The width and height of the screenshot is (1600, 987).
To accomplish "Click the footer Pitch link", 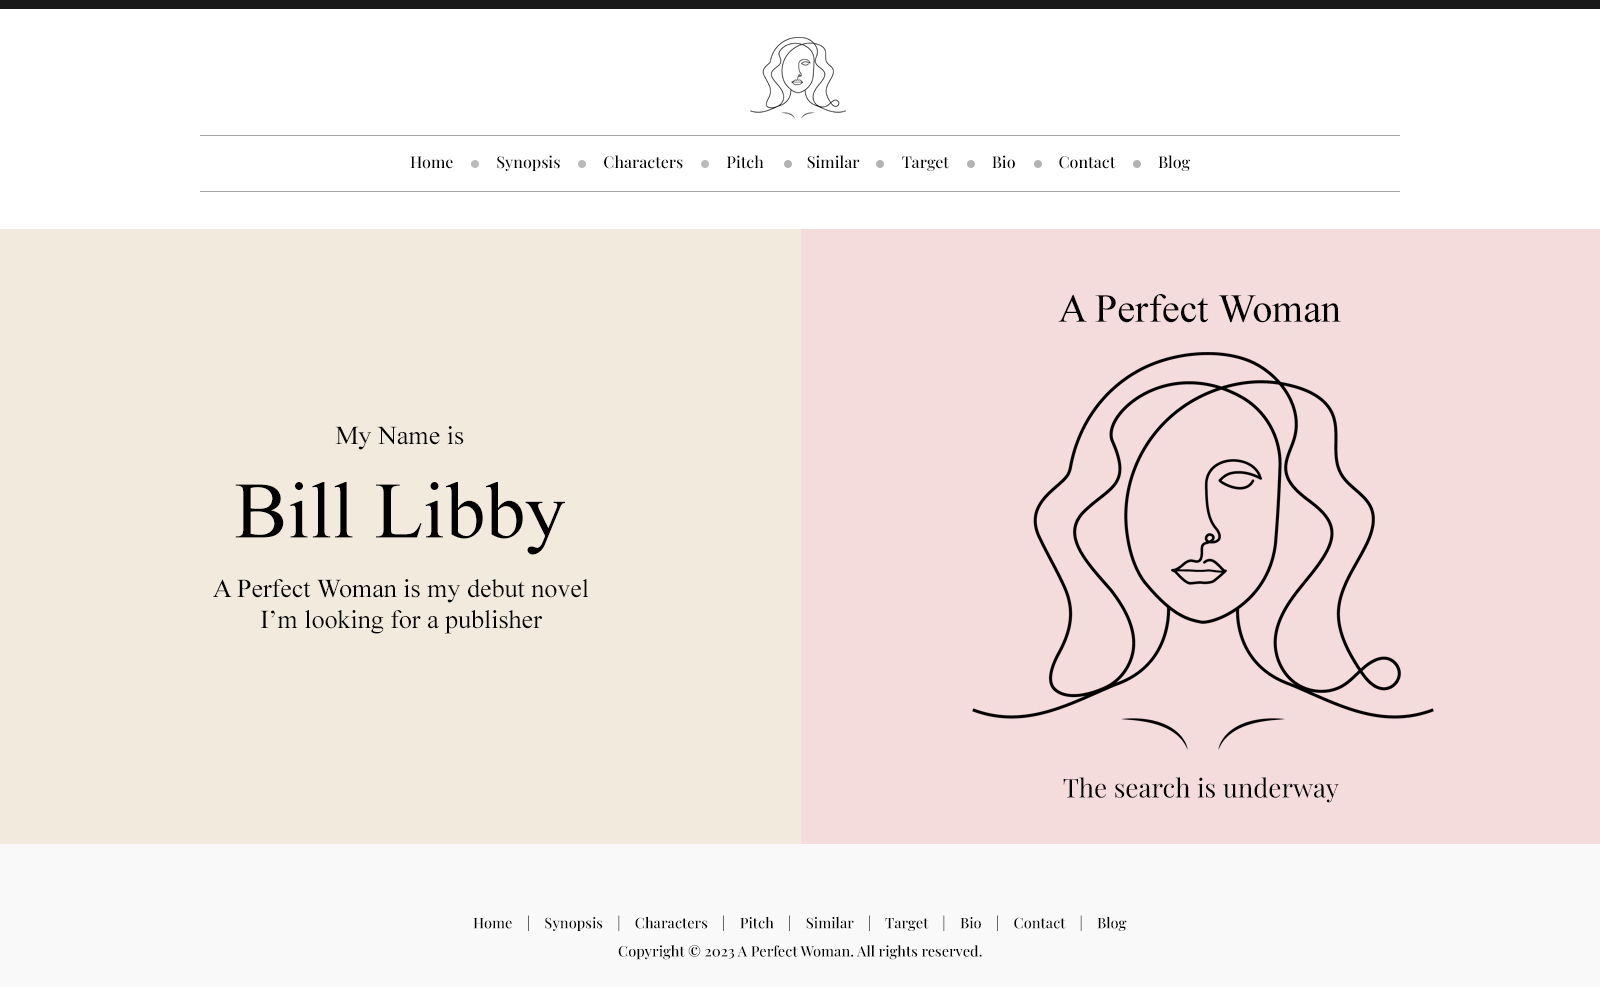I will coord(756,923).
